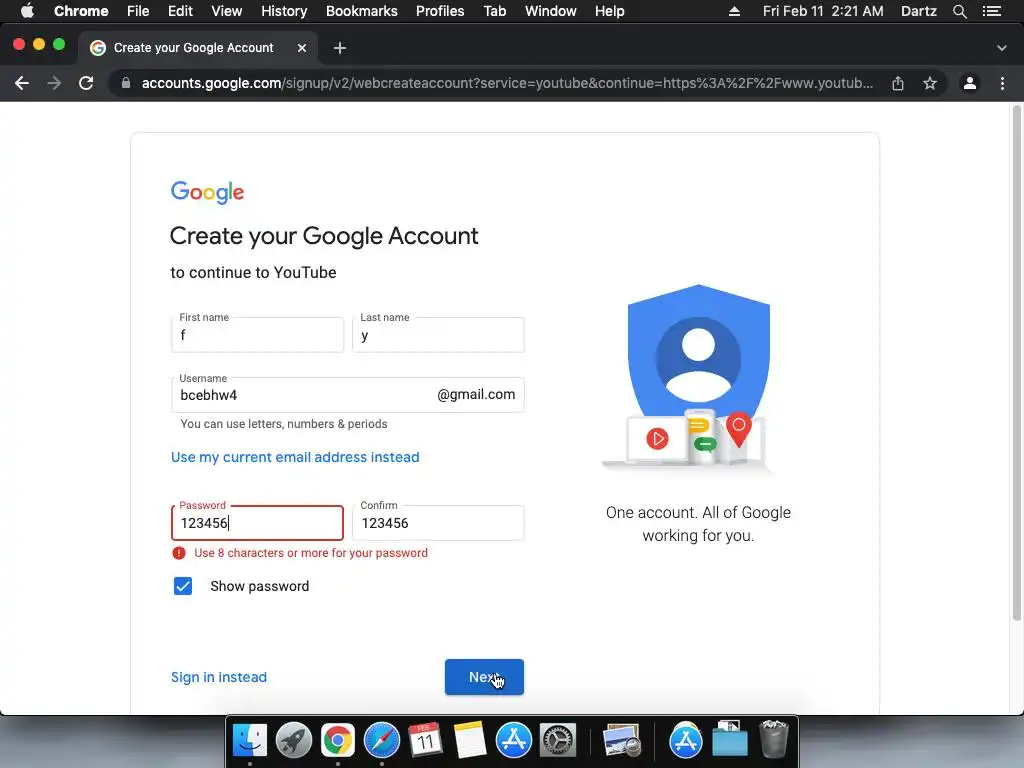The image size is (1024, 768).
Task: Click the Google logo
Action: [207, 192]
